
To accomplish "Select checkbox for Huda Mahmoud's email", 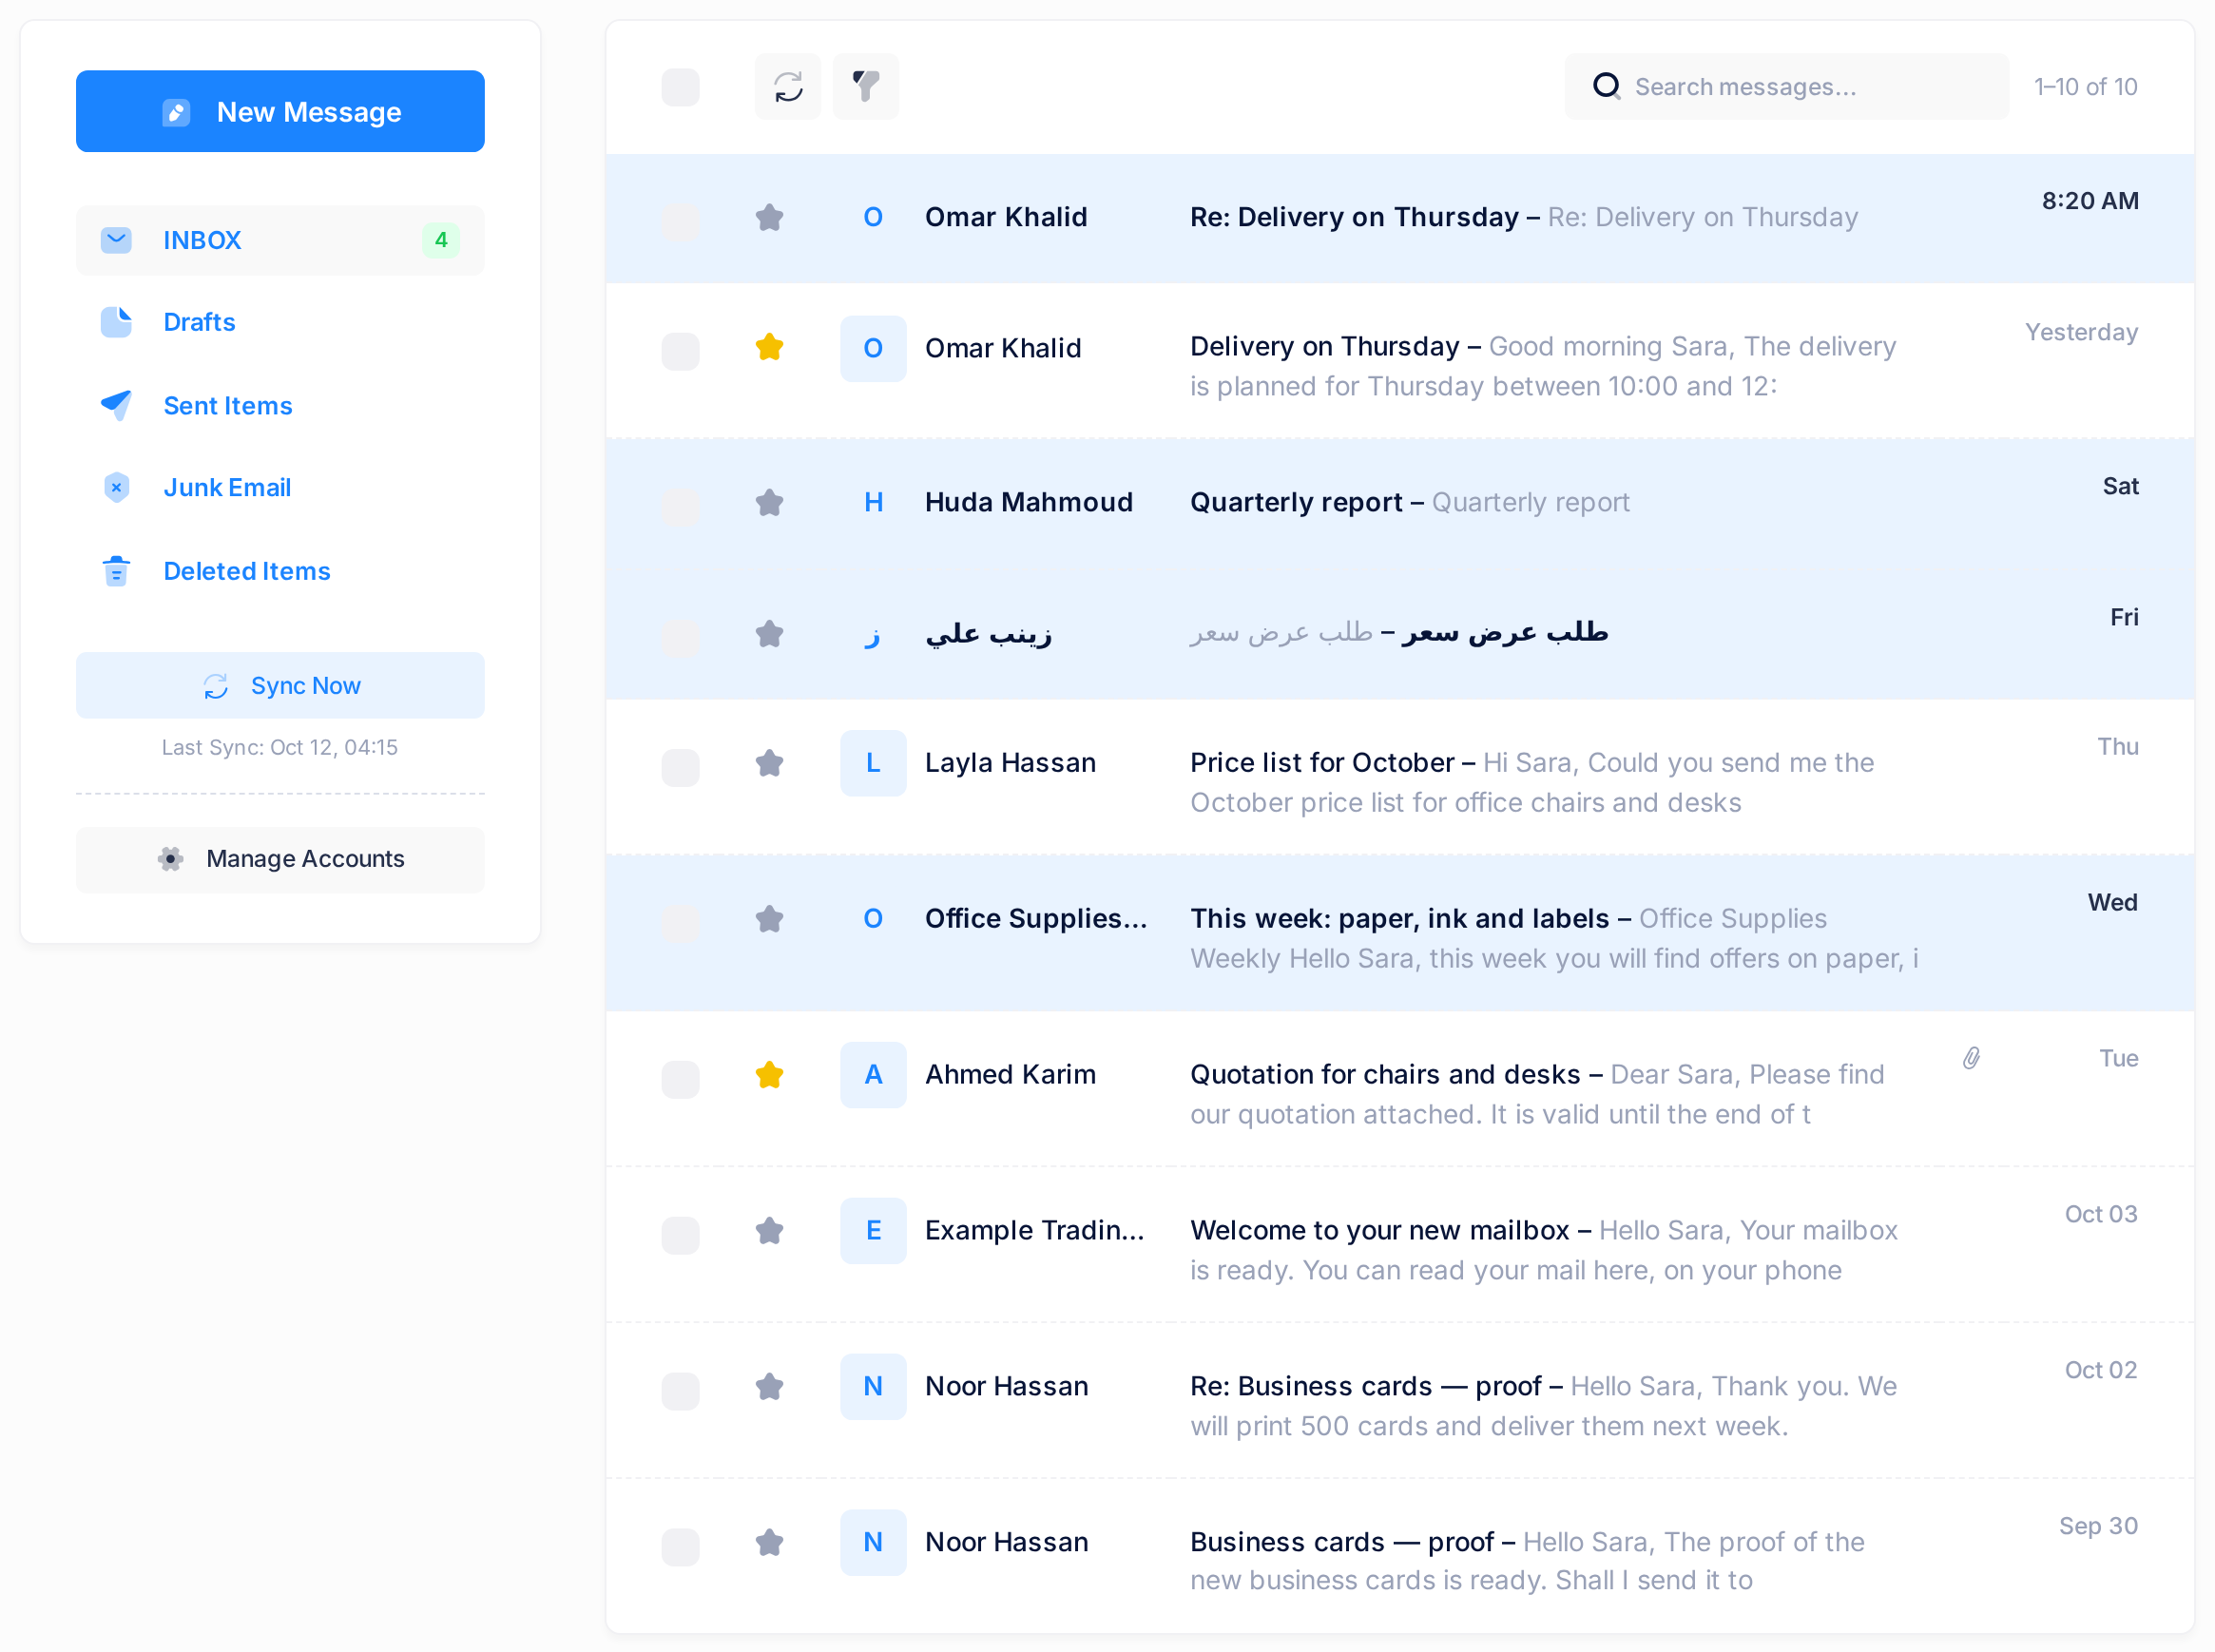I will point(680,507).
